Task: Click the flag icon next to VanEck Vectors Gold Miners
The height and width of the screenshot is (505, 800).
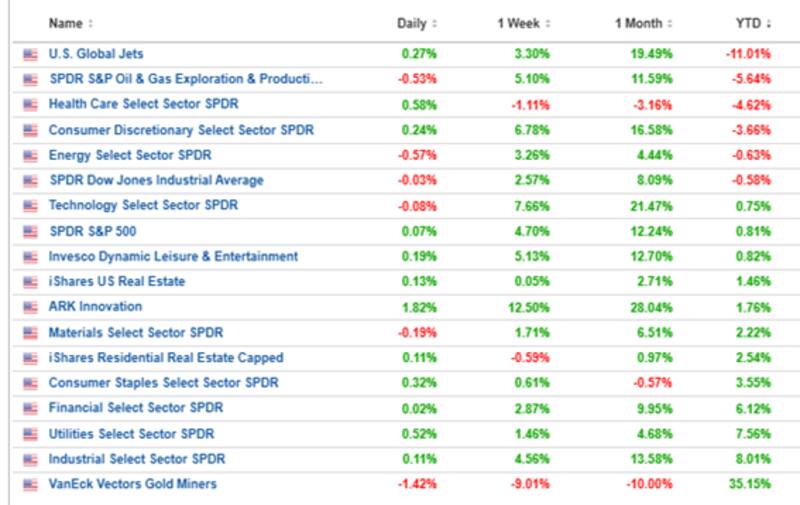Action: coord(30,484)
